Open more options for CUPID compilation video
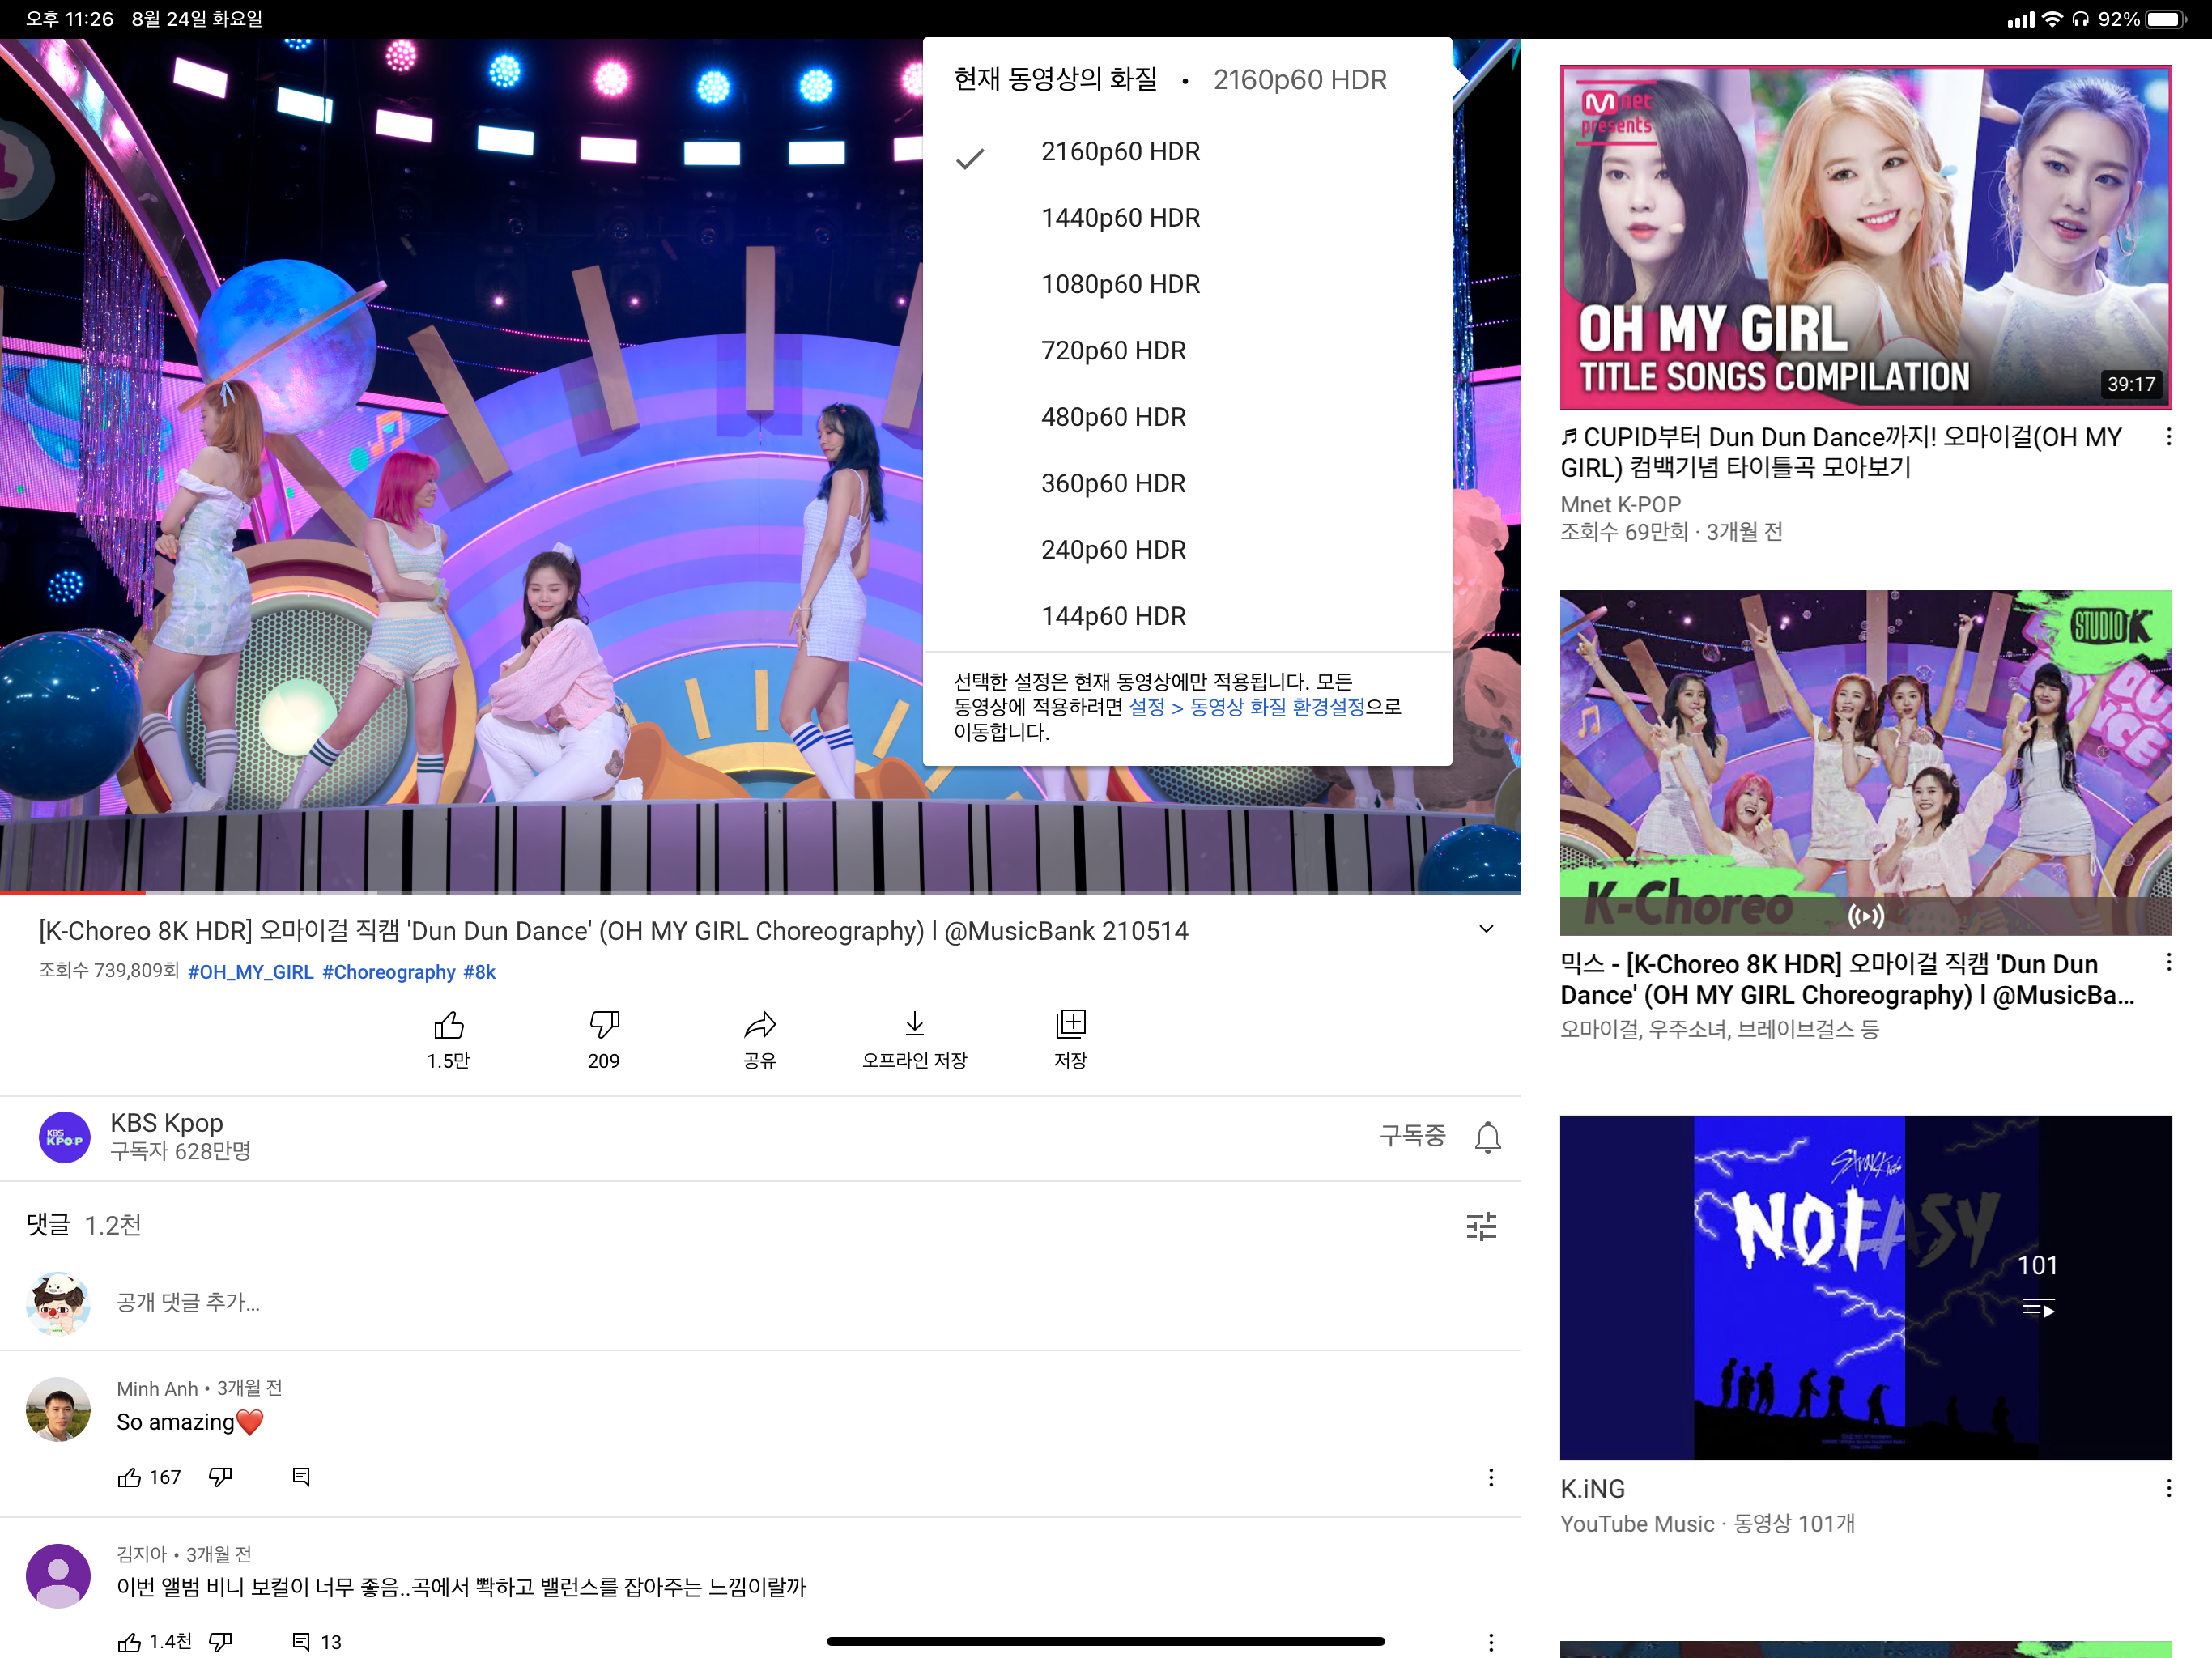 [2168, 437]
